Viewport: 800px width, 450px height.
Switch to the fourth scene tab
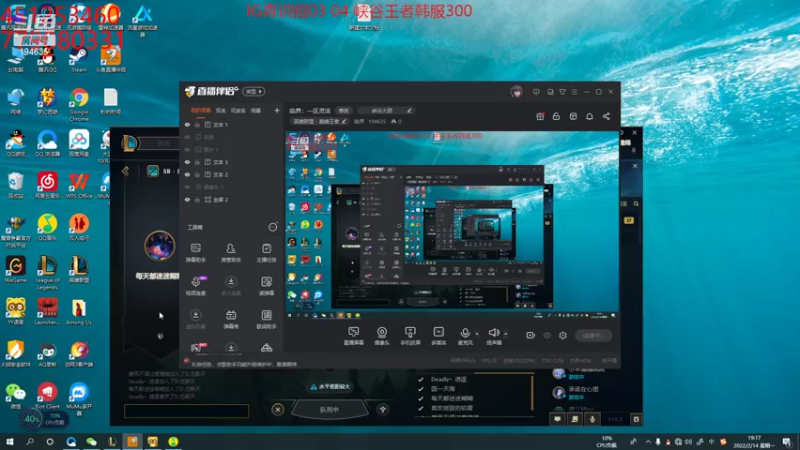(x=256, y=110)
